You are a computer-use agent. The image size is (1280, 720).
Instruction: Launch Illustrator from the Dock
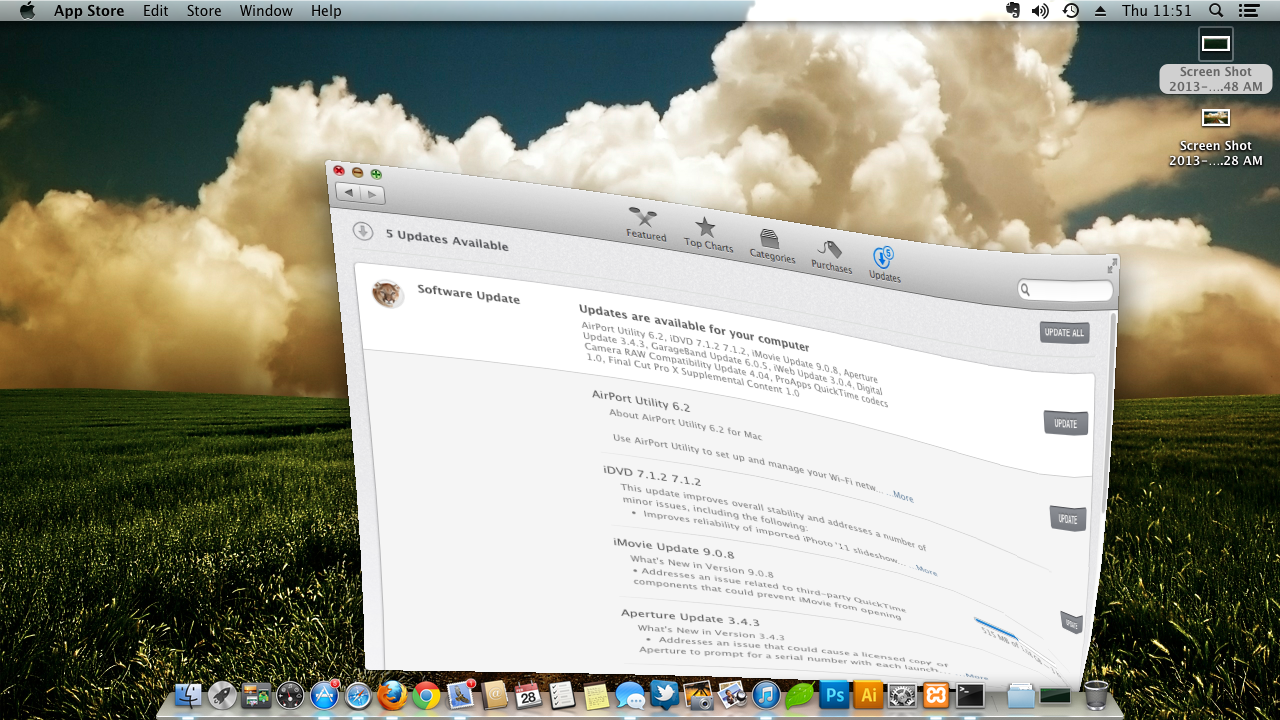click(868, 695)
